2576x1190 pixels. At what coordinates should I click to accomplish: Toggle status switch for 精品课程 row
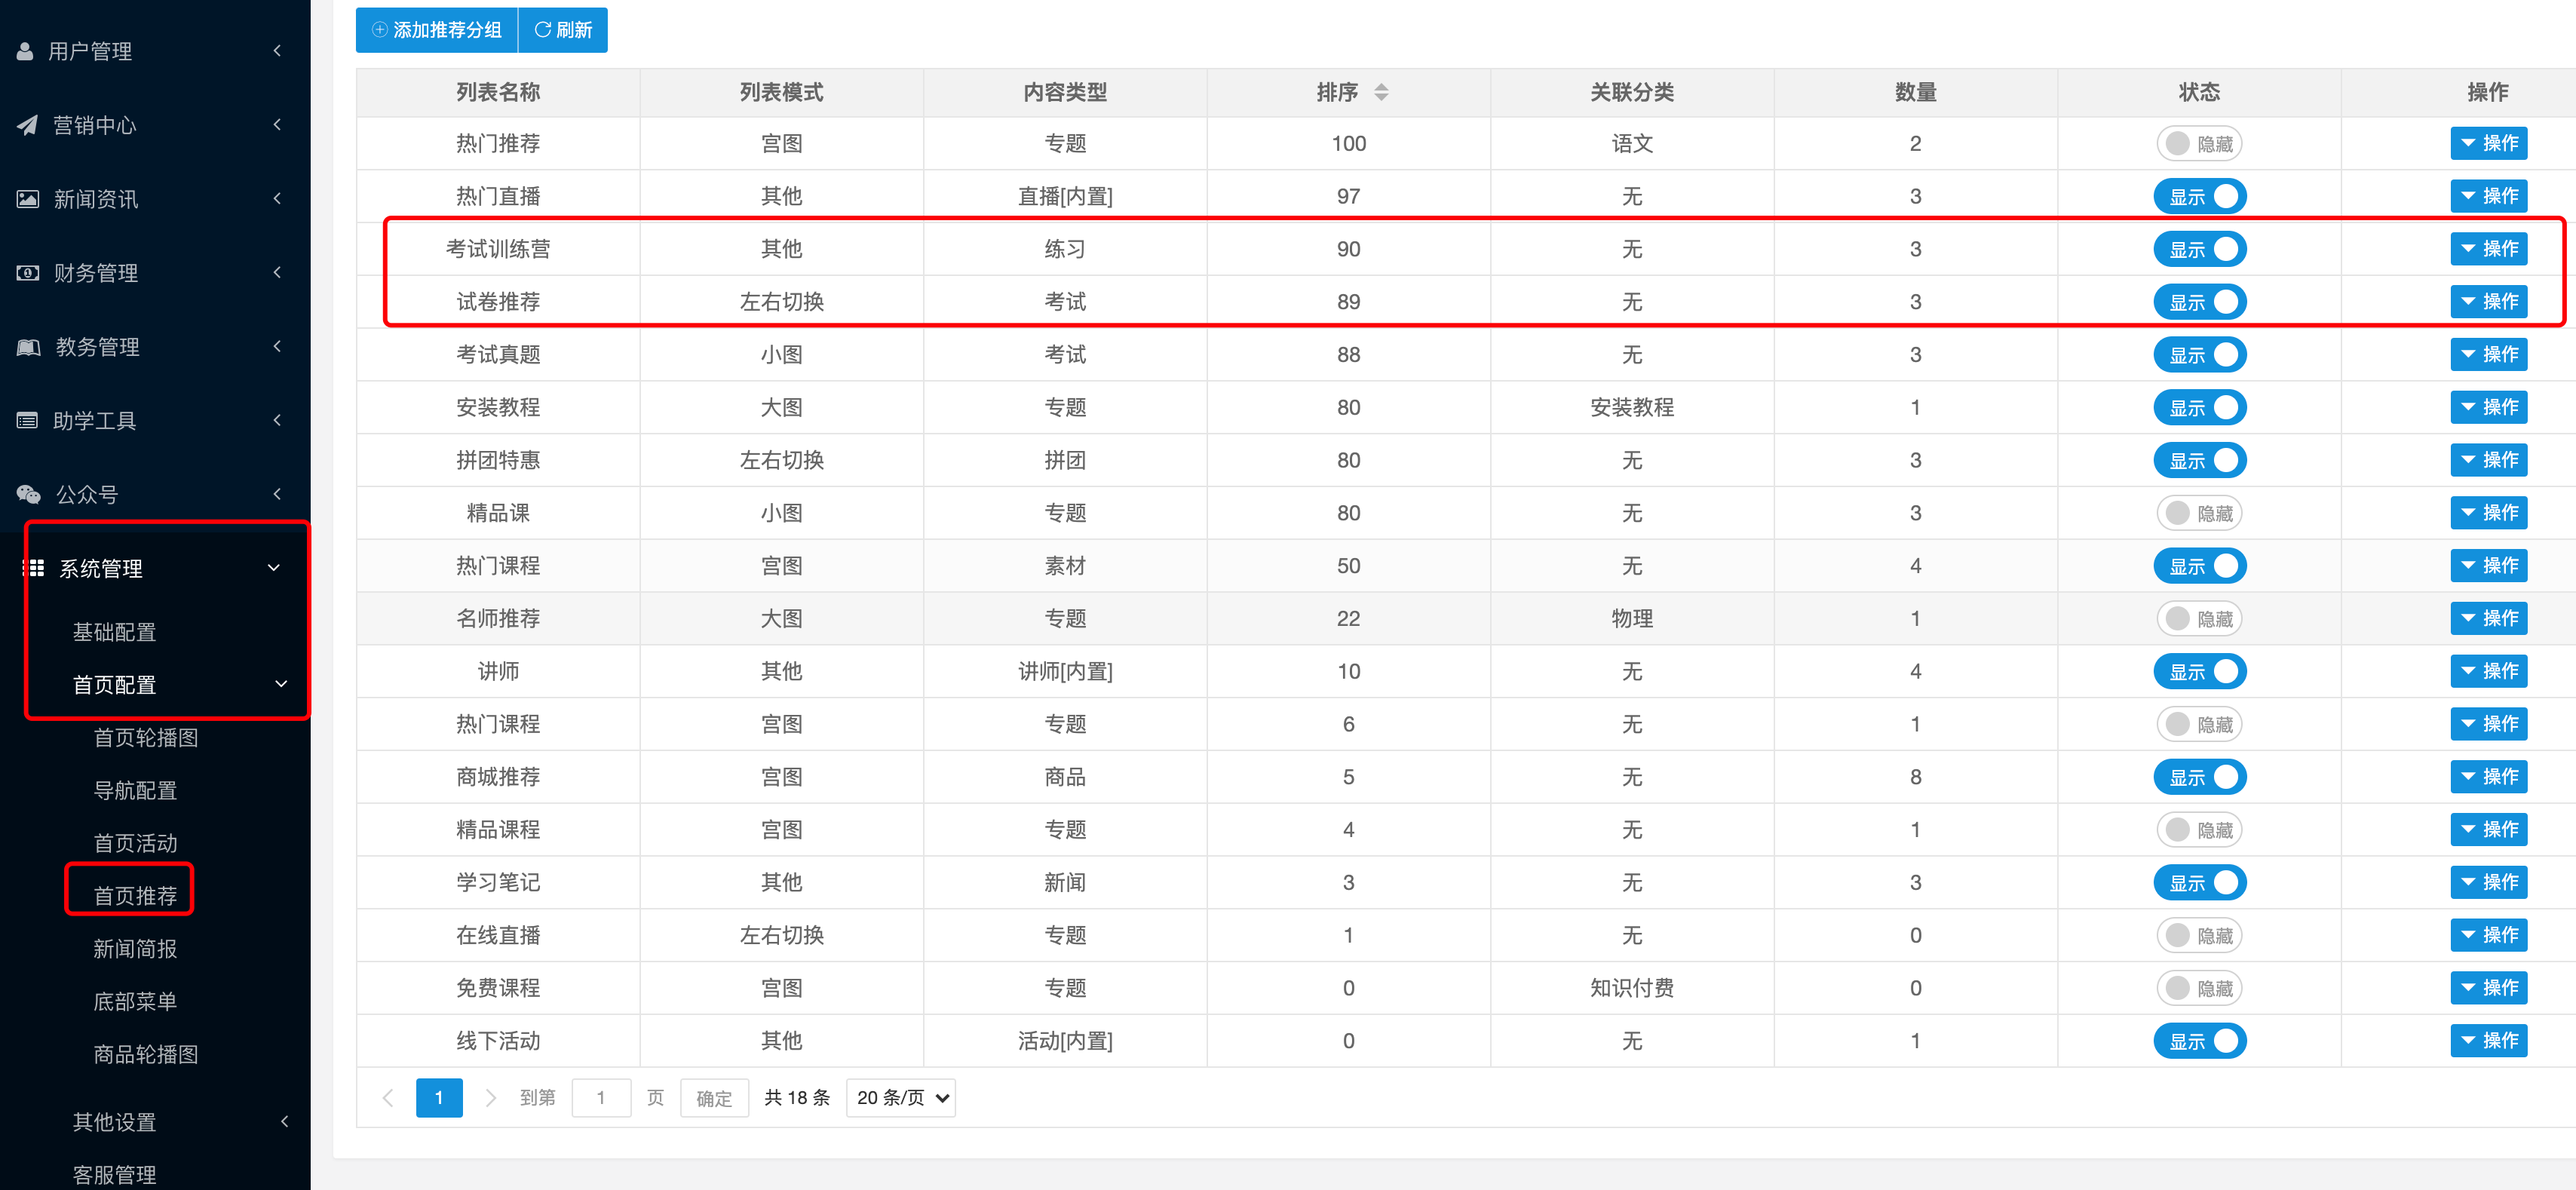coord(2199,830)
